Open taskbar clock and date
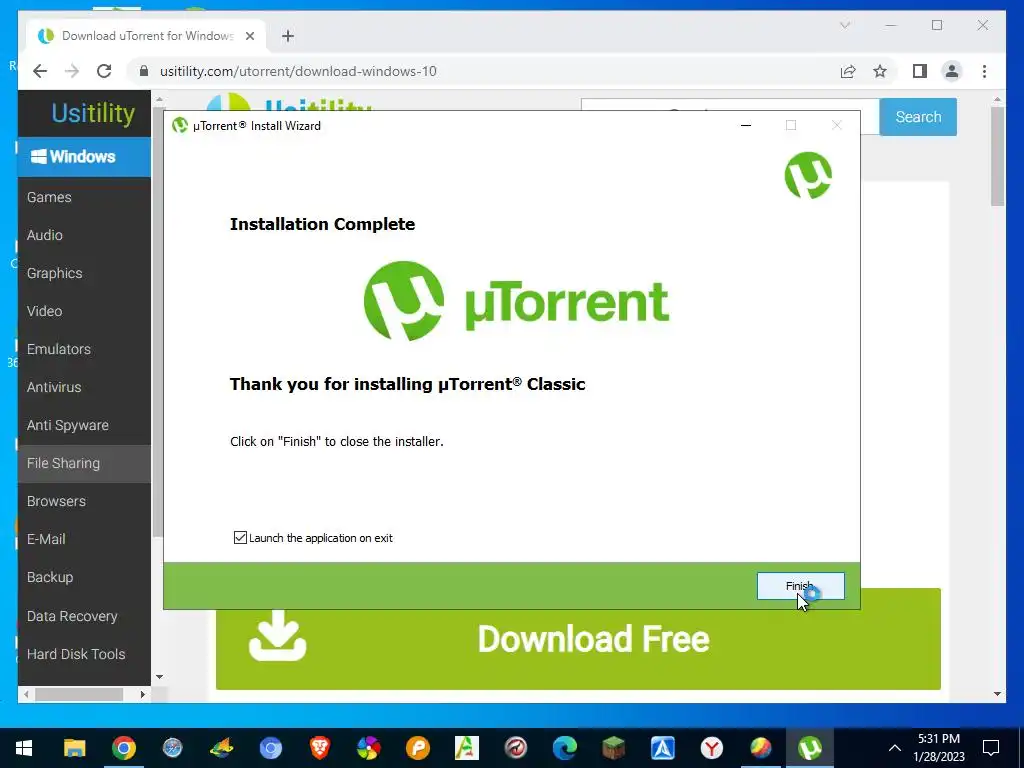The image size is (1024, 768). pyautogui.click(x=938, y=748)
